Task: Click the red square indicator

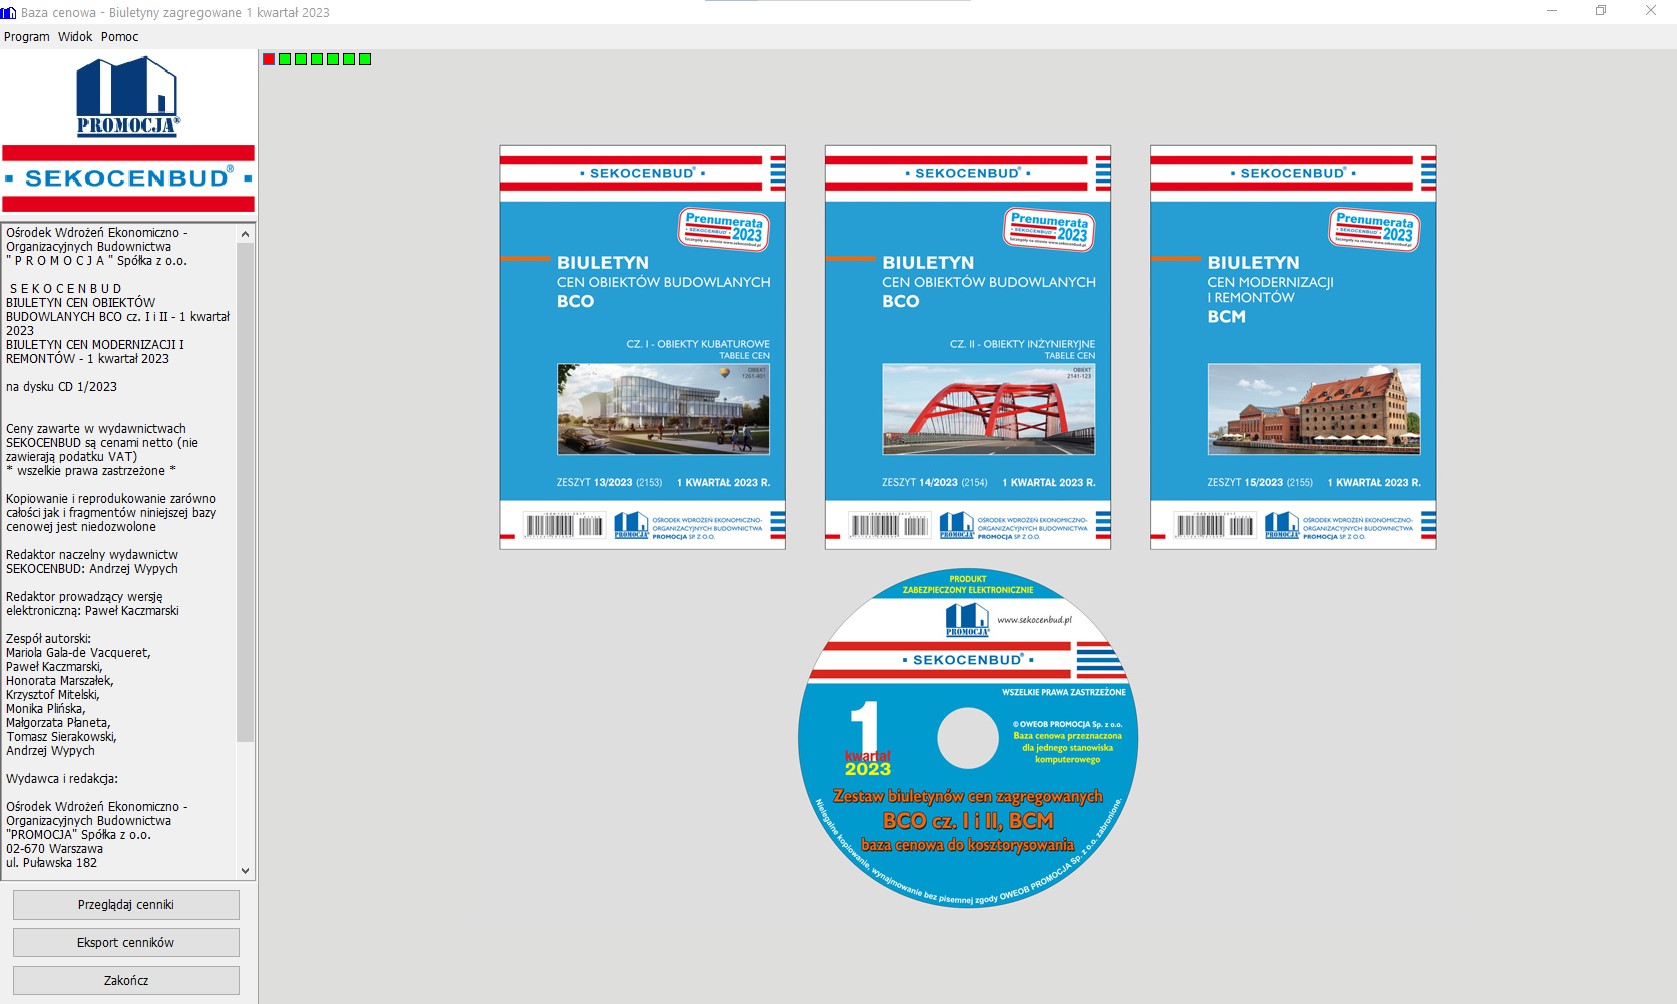Action: point(269,59)
